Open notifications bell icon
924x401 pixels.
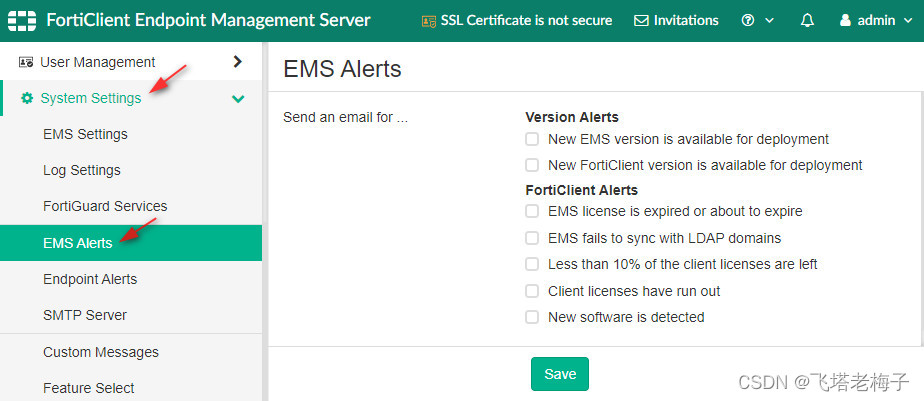coord(807,21)
